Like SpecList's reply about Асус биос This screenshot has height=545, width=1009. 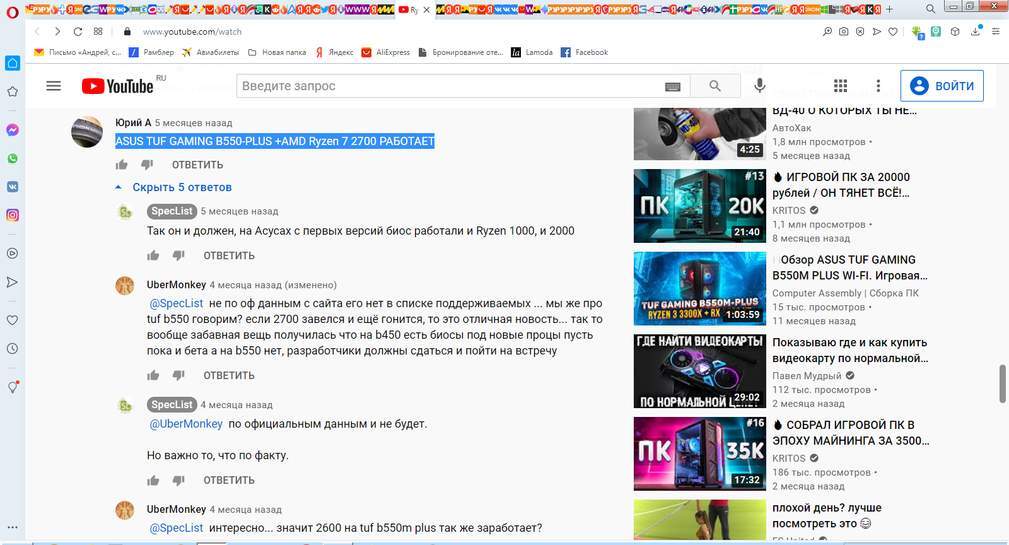[153, 255]
